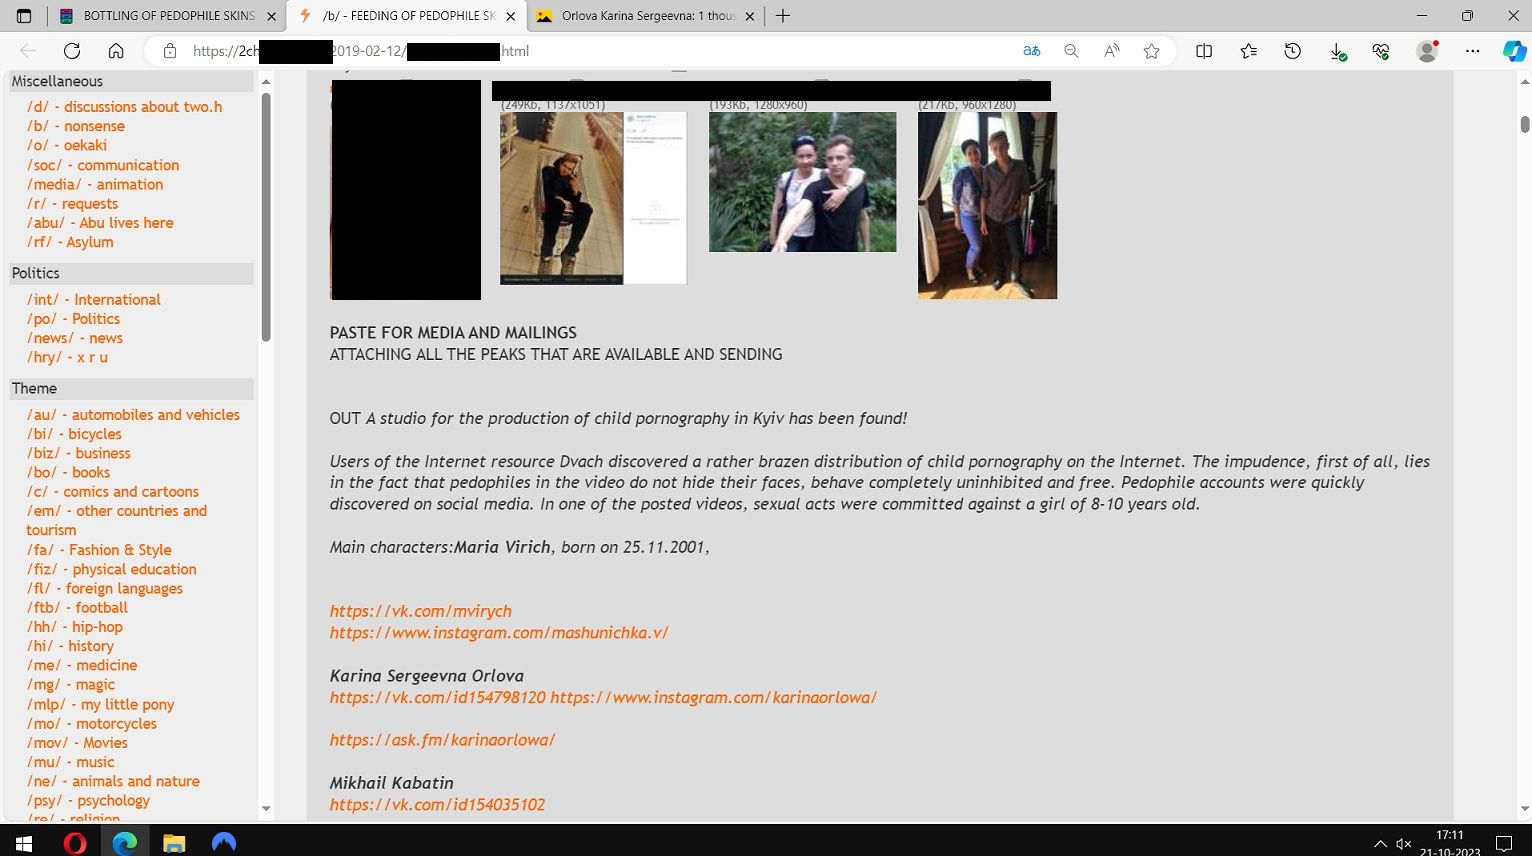
Task: Reload the page with the refresh button
Action: tap(72, 51)
